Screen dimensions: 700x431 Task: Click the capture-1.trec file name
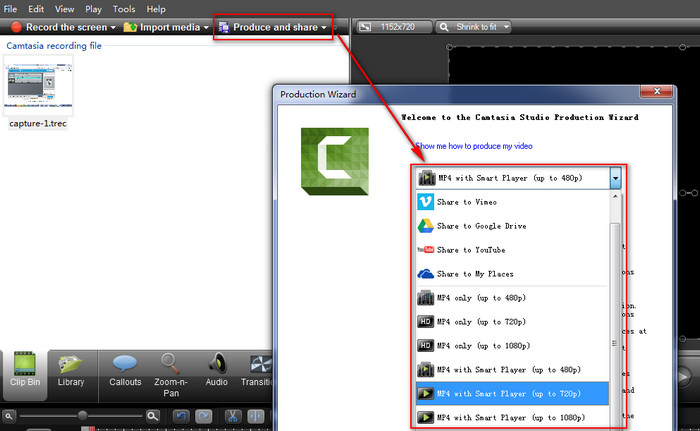coord(38,124)
